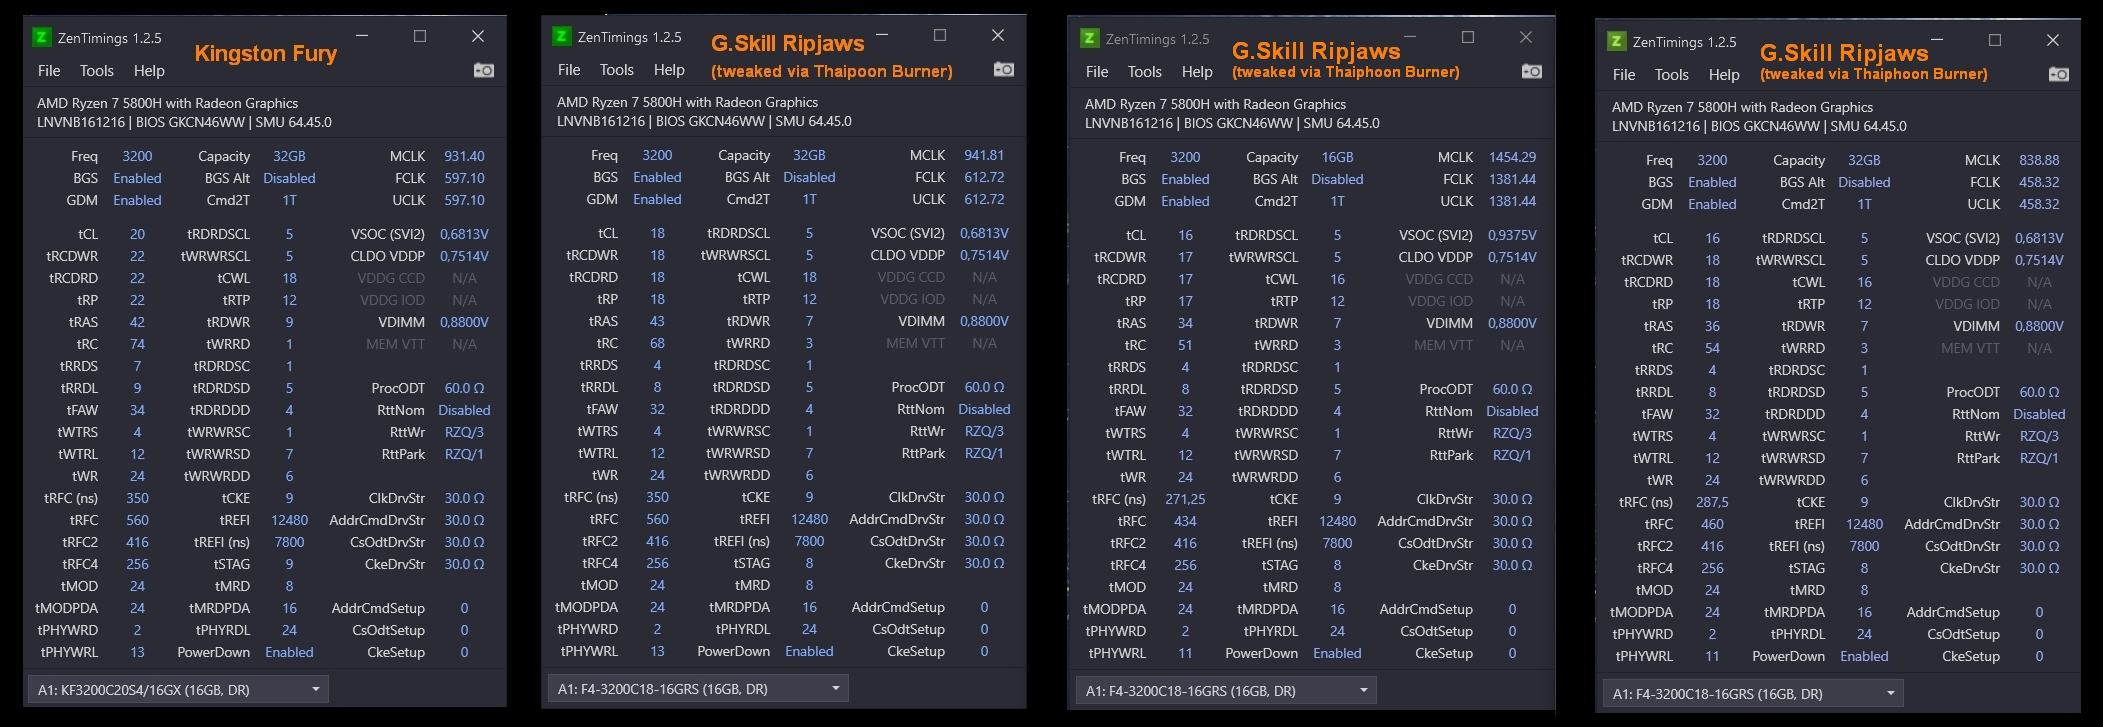This screenshot has width=2103, height=727.
Task: Click the MCLK value 941.81
Action: tap(984, 155)
